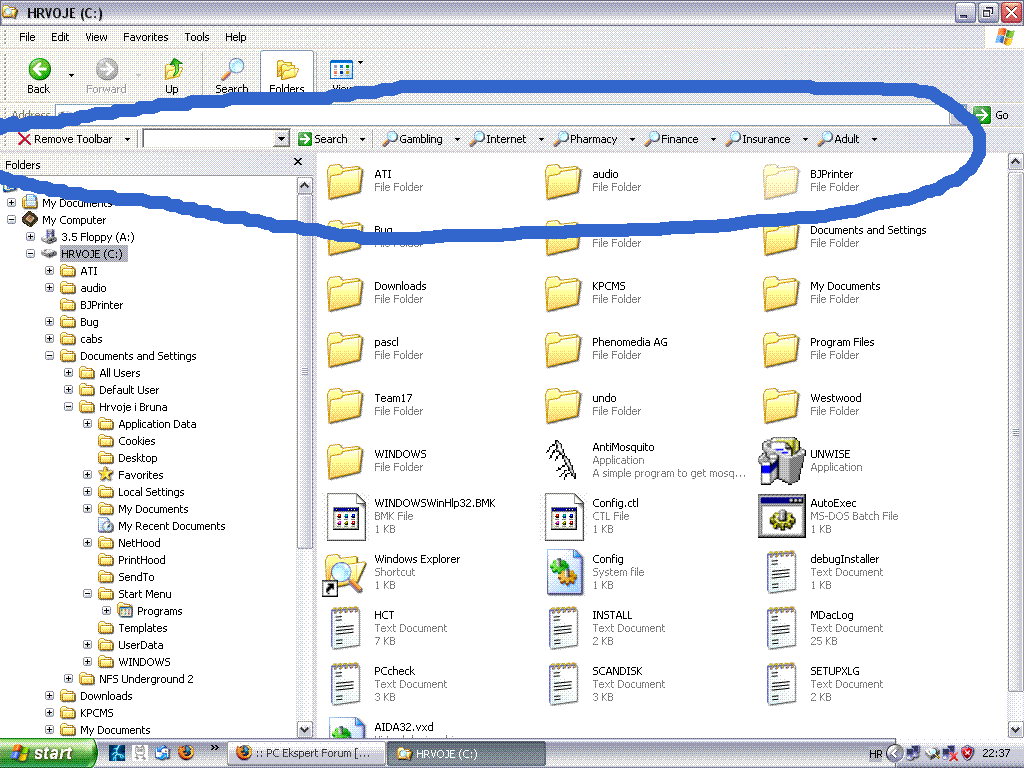
Task: Open the Search toolbar magnifier icon
Action: click(x=232, y=70)
